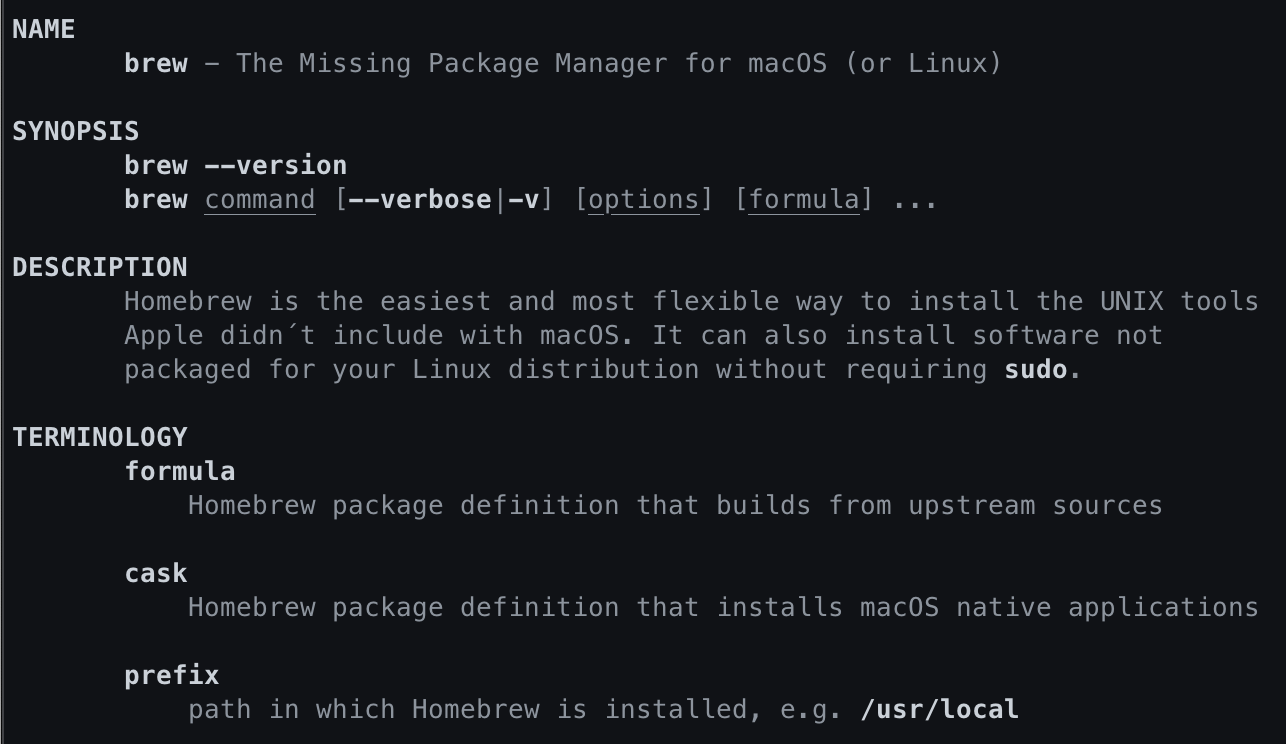This screenshot has height=744, width=1286.
Task: Click the bold 'cask' term
Action: (156, 574)
